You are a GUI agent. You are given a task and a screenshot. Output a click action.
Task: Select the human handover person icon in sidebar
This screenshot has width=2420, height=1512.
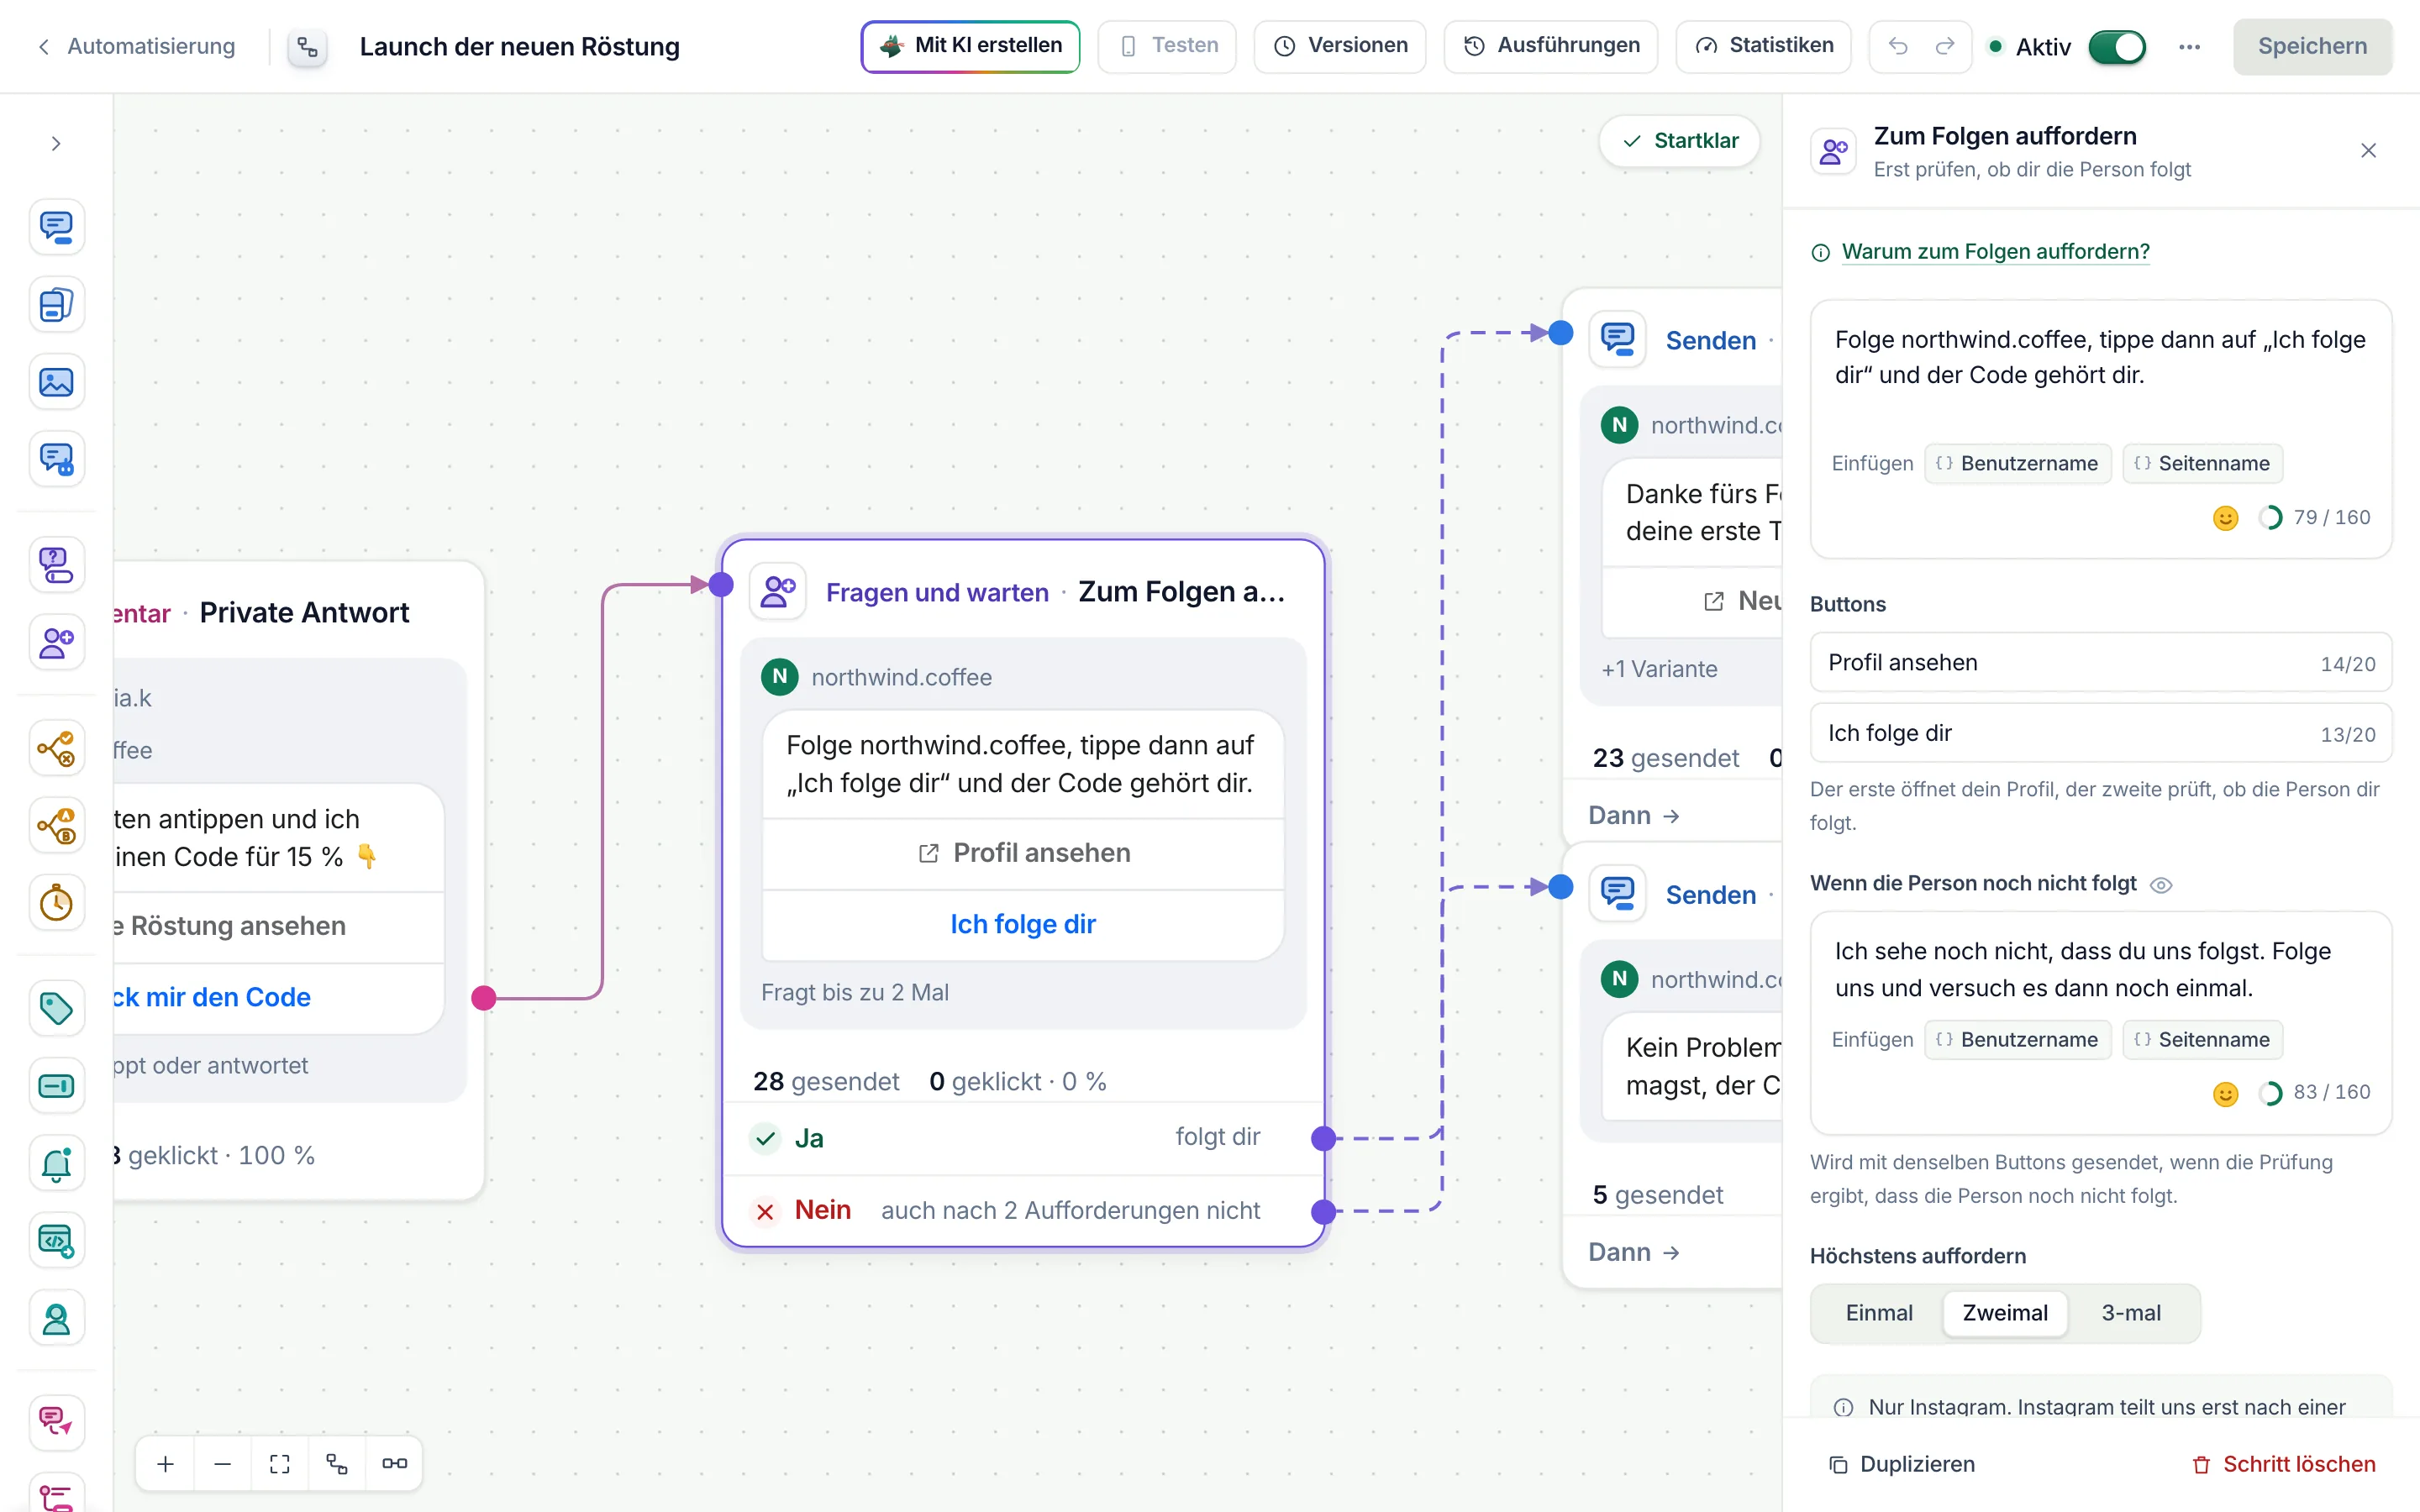click(56, 1318)
